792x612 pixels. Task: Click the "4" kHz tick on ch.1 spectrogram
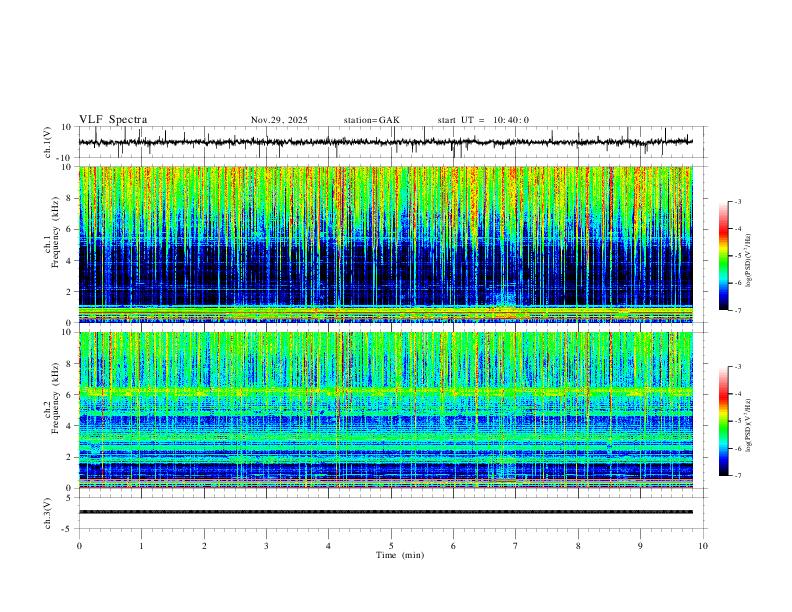pos(69,261)
